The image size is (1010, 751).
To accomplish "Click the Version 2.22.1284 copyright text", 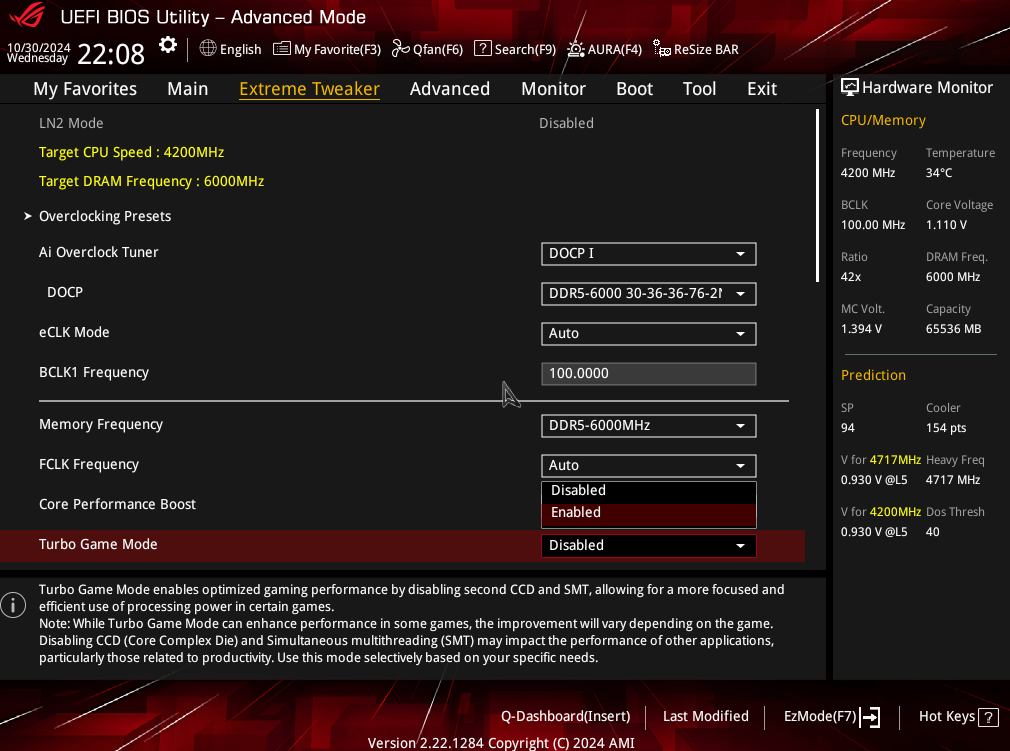I will pyautogui.click(x=501, y=743).
